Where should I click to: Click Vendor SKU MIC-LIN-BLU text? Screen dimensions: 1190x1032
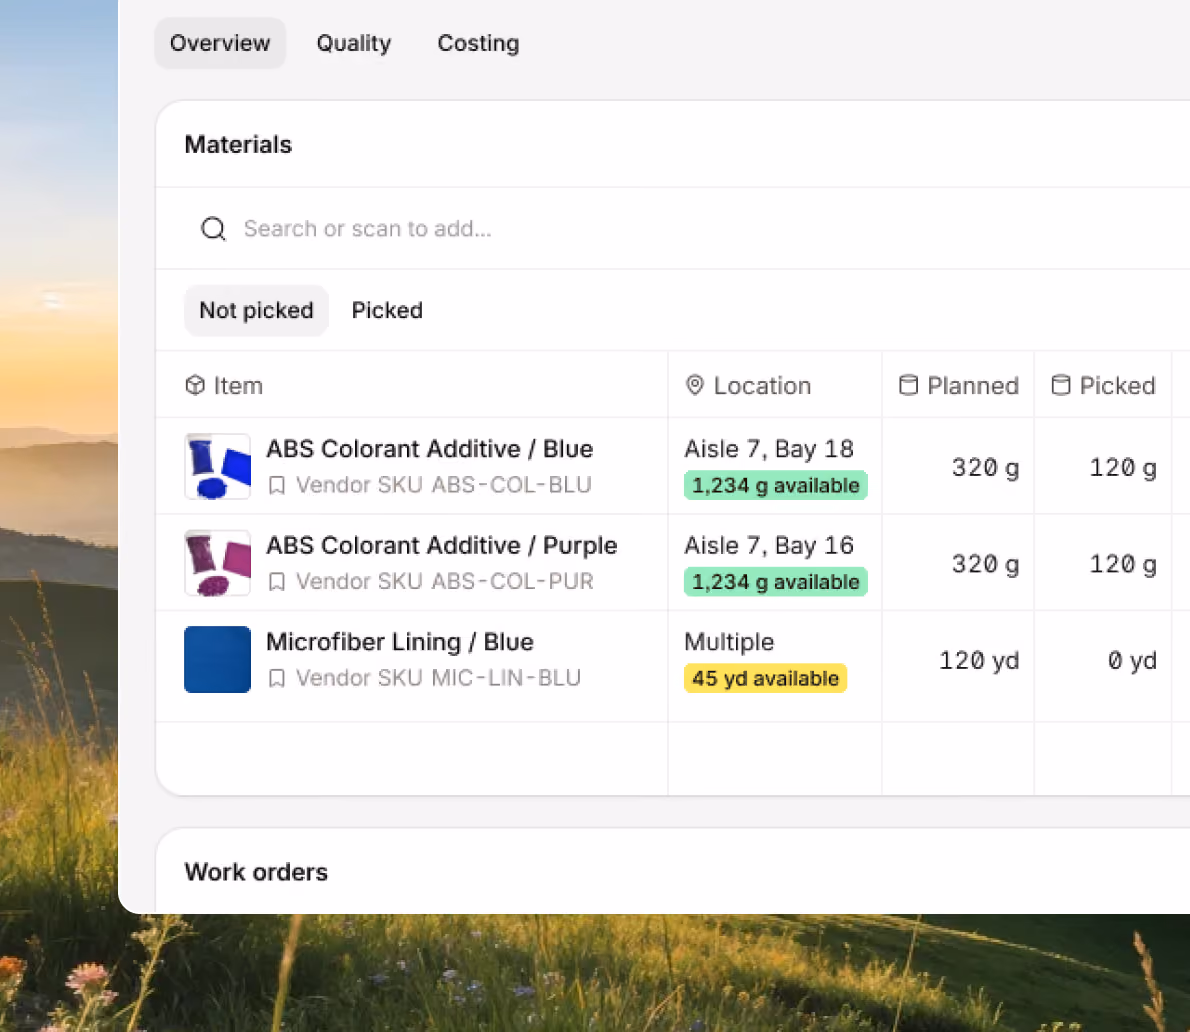point(438,678)
